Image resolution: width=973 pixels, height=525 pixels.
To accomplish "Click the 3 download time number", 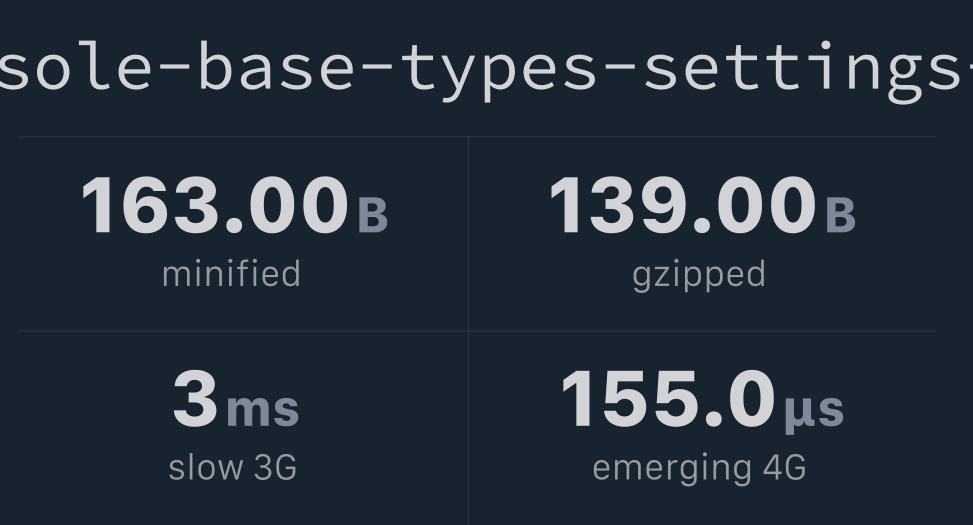I will click(x=195, y=399).
